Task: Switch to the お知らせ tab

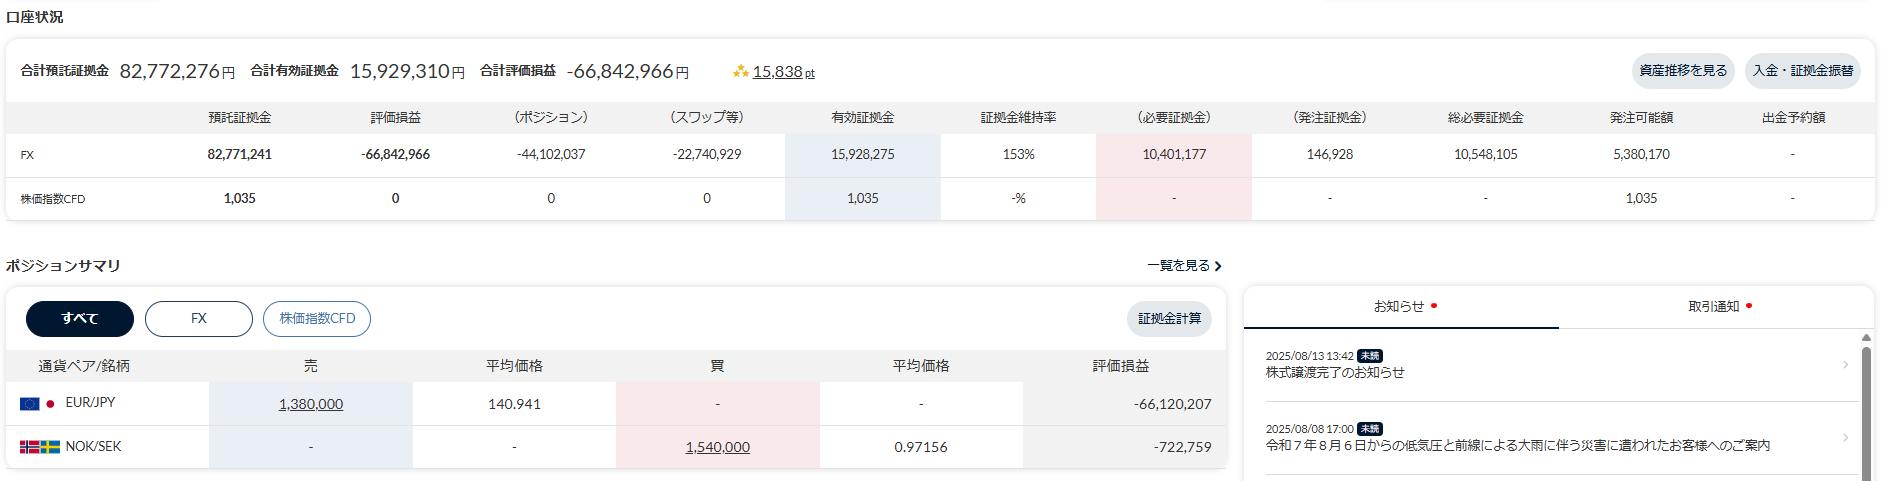Action: [1400, 307]
